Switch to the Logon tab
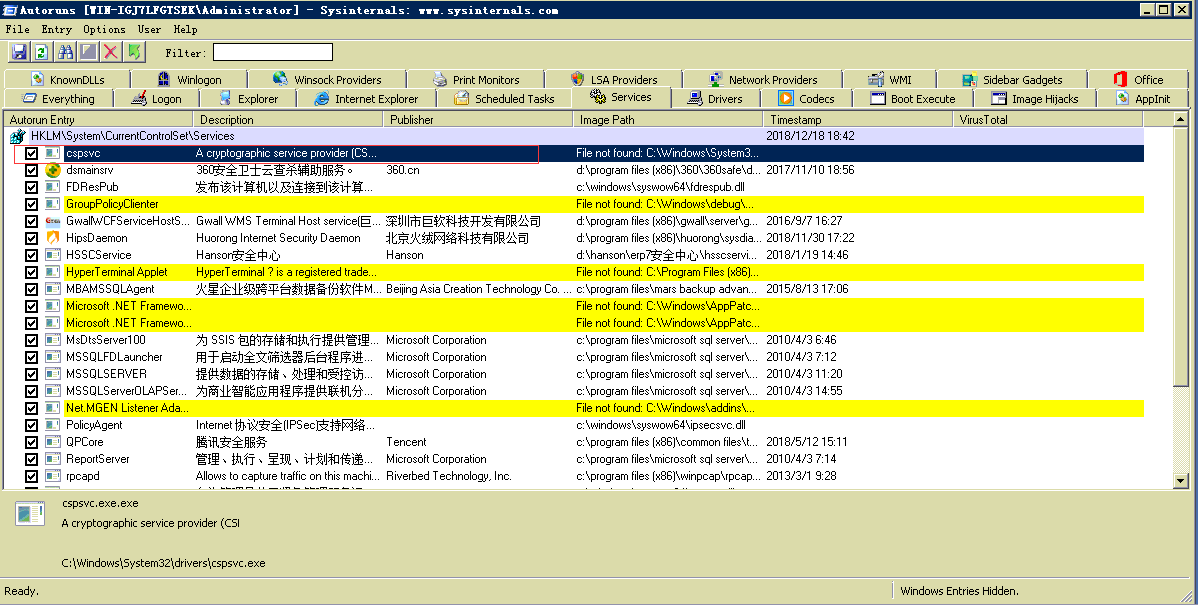1198x605 pixels. pyautogui.click(x=156, y=99)
